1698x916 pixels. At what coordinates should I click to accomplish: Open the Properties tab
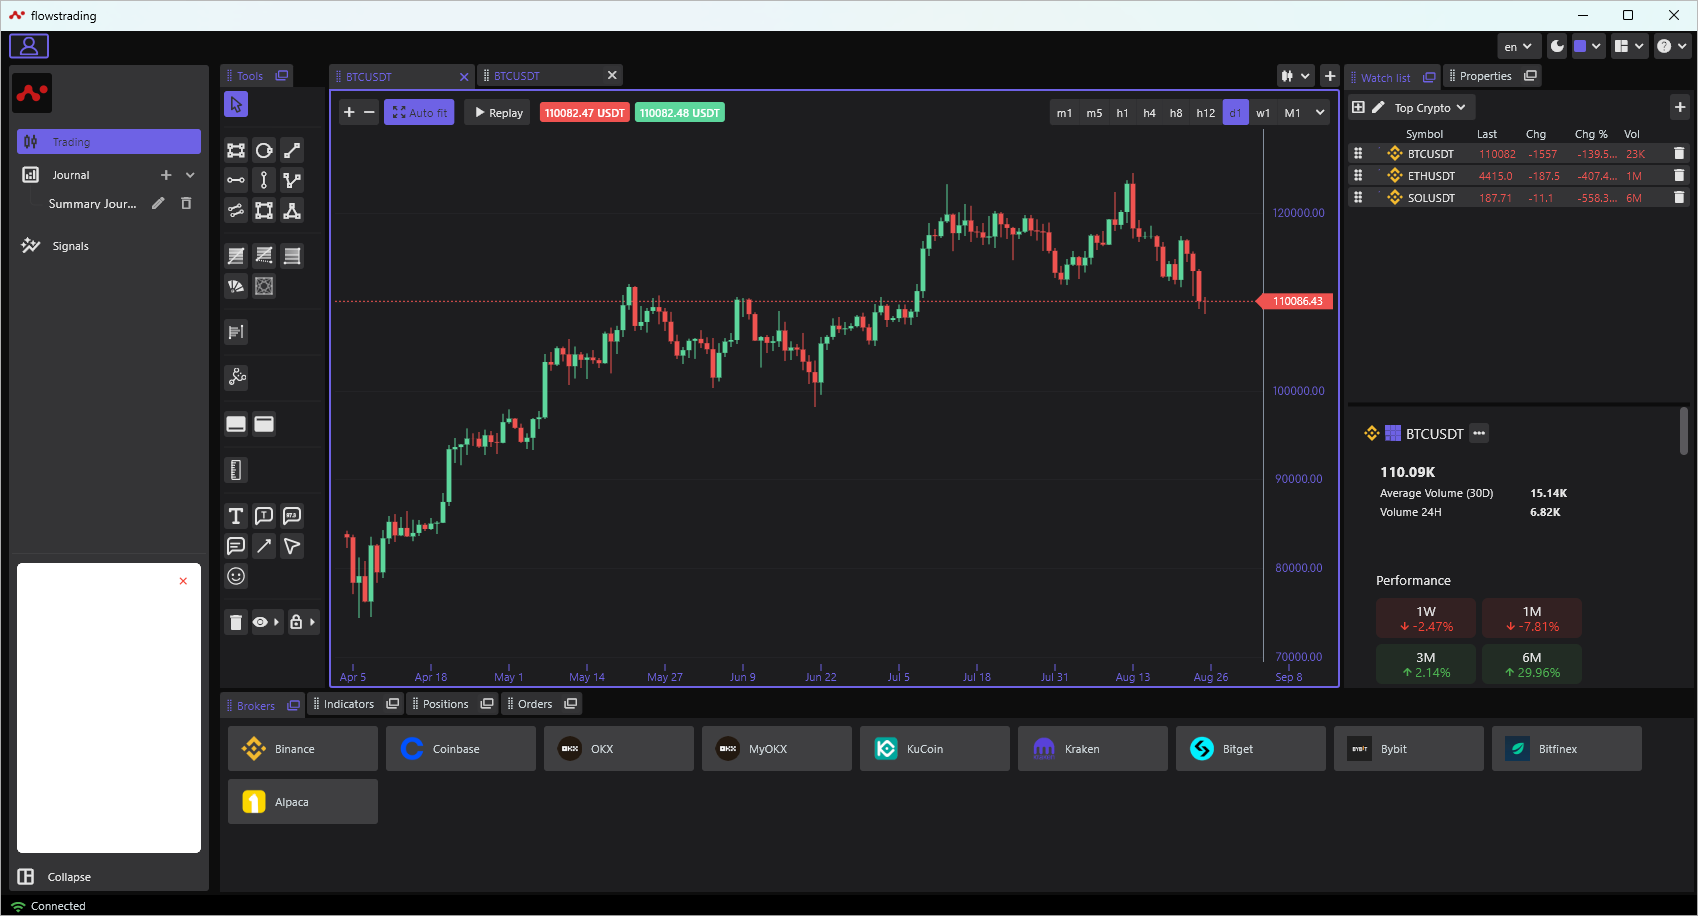pyautogui.click(x=1485, y=76)
